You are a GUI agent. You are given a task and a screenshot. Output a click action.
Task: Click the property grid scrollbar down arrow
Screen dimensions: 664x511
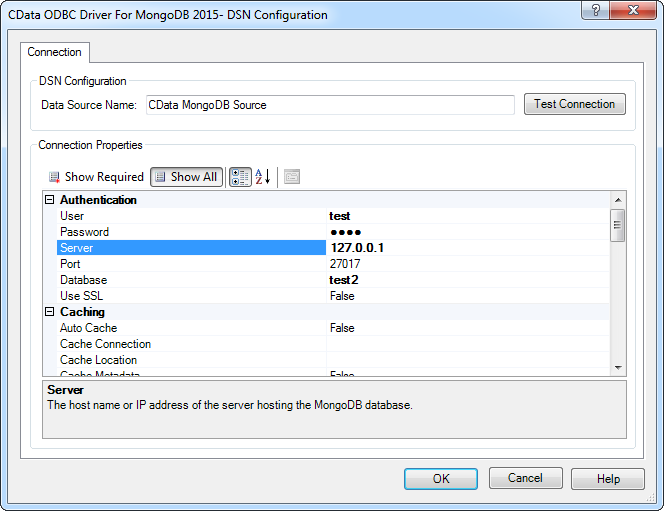click(x=618, y=367)
